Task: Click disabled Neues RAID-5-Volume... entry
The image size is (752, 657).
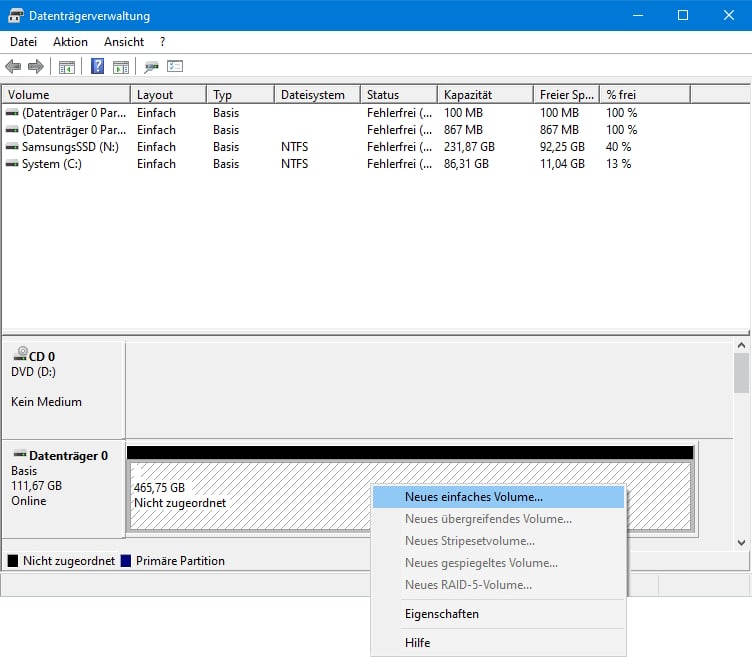Action: pos(498,585)
